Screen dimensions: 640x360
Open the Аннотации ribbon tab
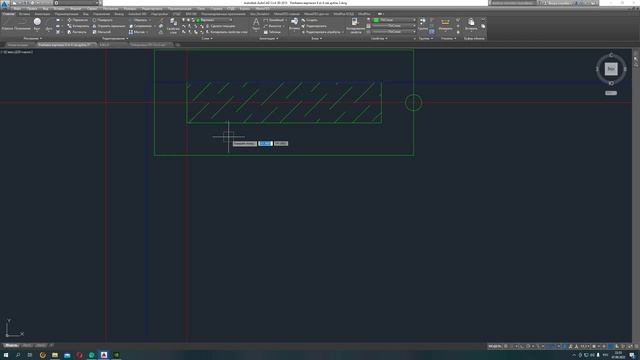click(x=42, y=14)
